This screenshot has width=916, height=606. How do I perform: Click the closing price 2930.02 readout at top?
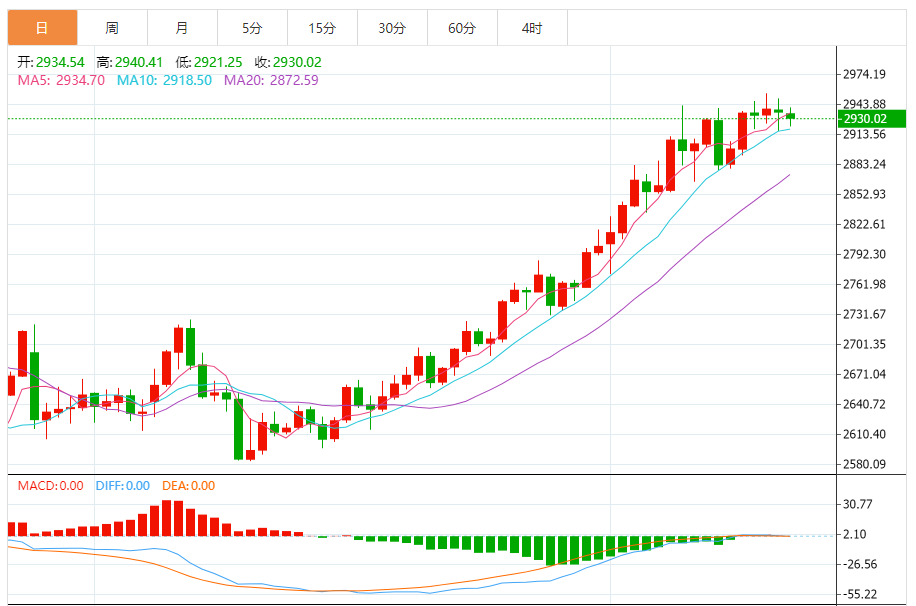coord(297,62)
